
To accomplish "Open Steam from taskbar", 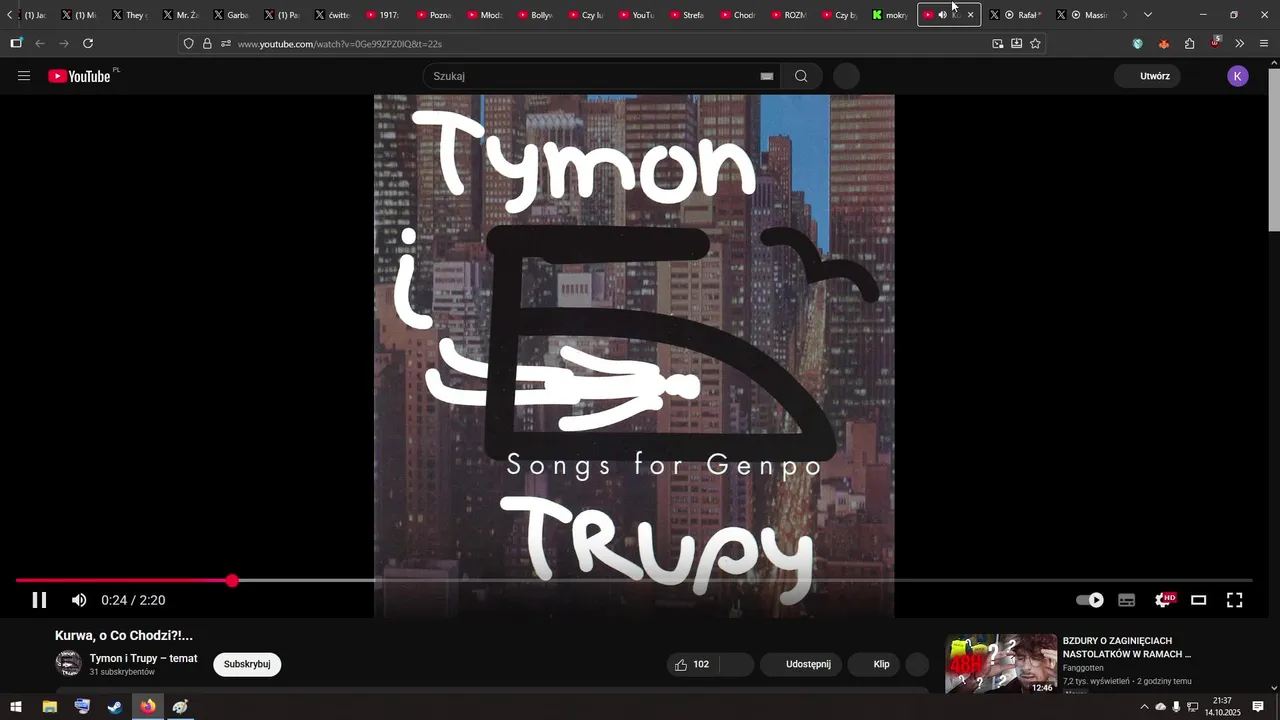I will coord(115,707).
